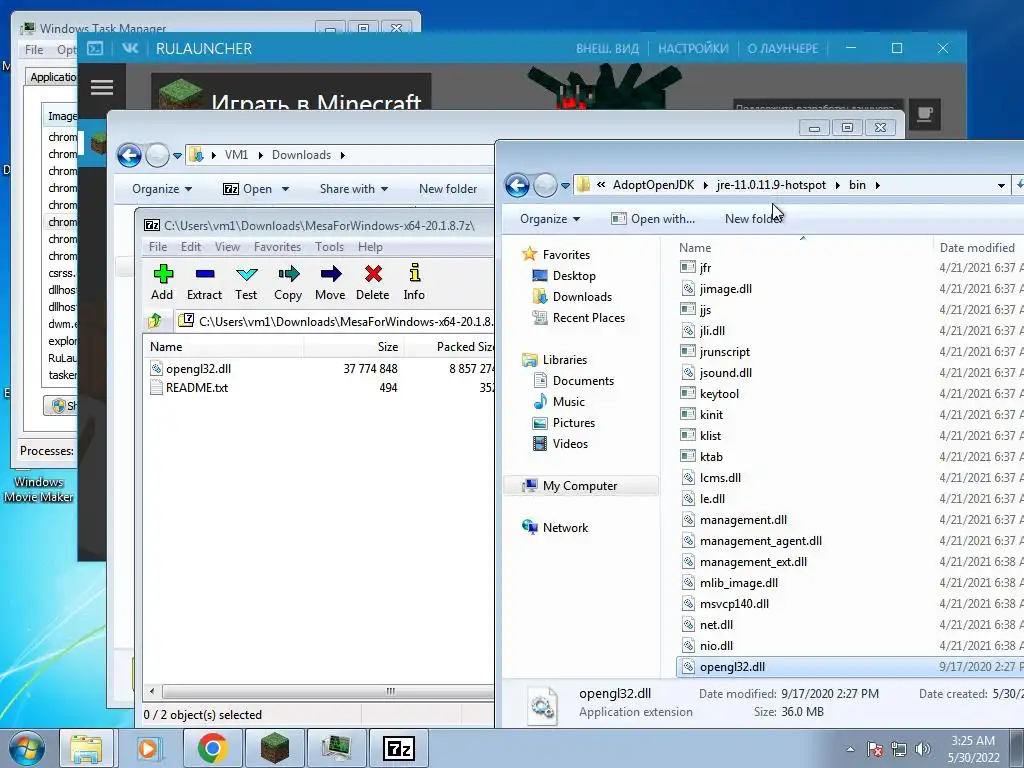Open Favorites menu in 7-Zip
Screen dimensions: 1024x768
click(x=278, y=247)
